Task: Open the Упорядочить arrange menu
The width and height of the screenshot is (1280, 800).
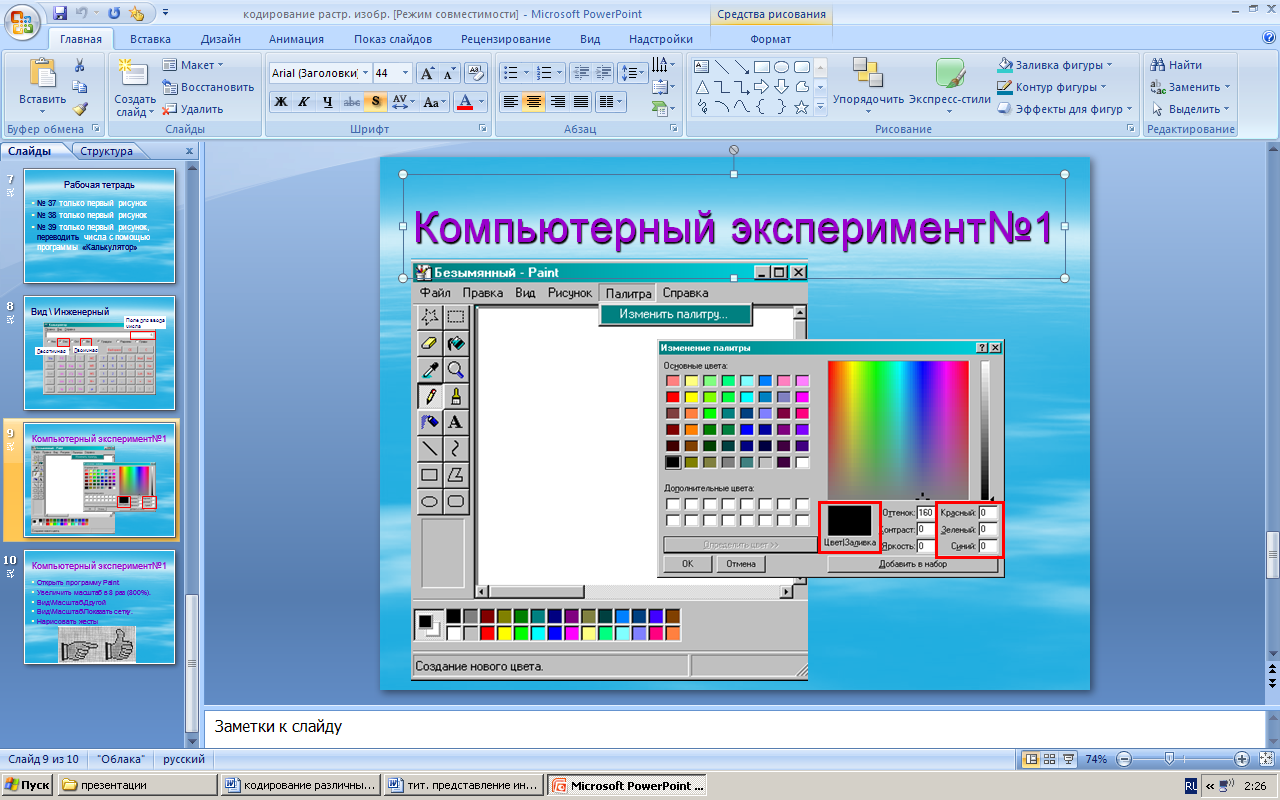Action: 868,85
